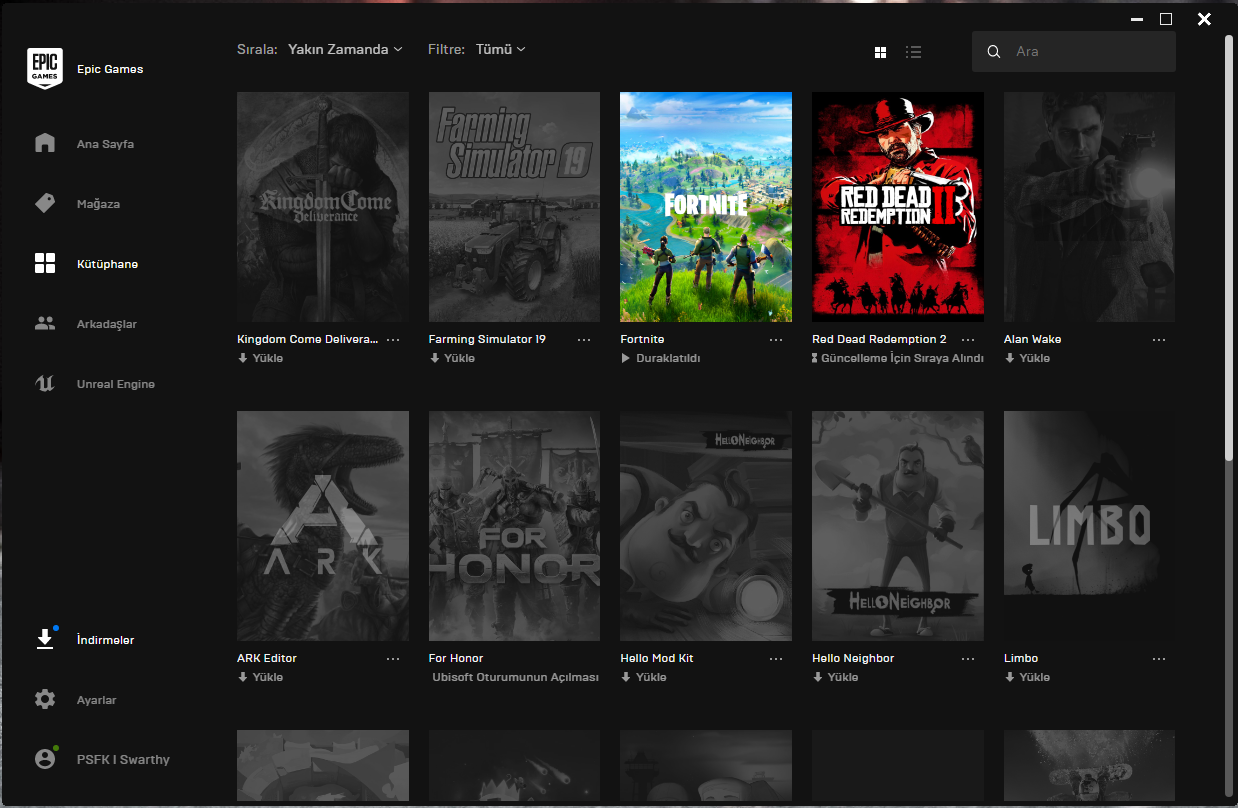Install Hello Neighbor via Yükle
The image size is (1238, 808).
tap(835, 677)
